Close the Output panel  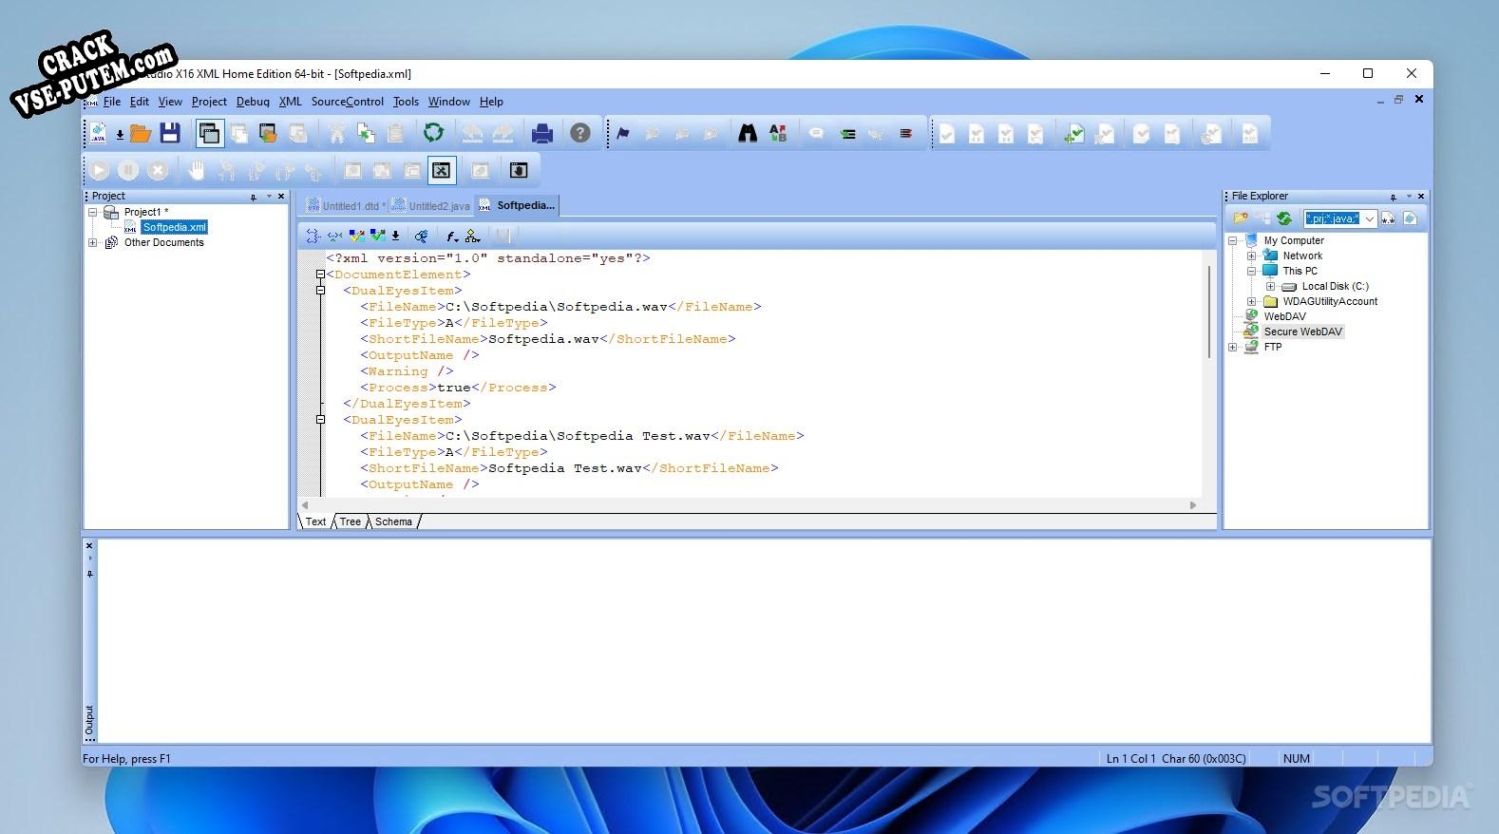click(89, 546)
